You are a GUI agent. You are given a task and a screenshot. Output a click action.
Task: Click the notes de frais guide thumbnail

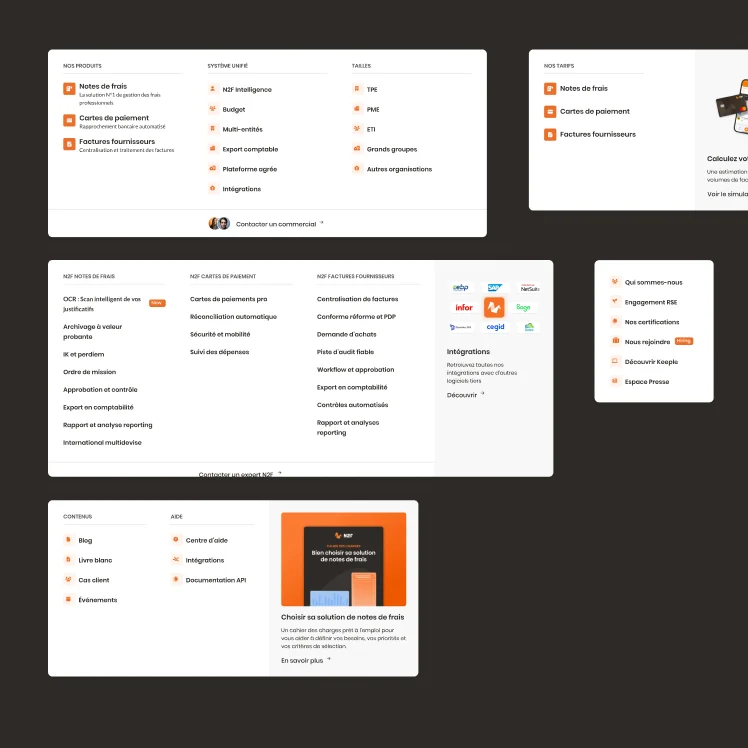pos(343,559)
